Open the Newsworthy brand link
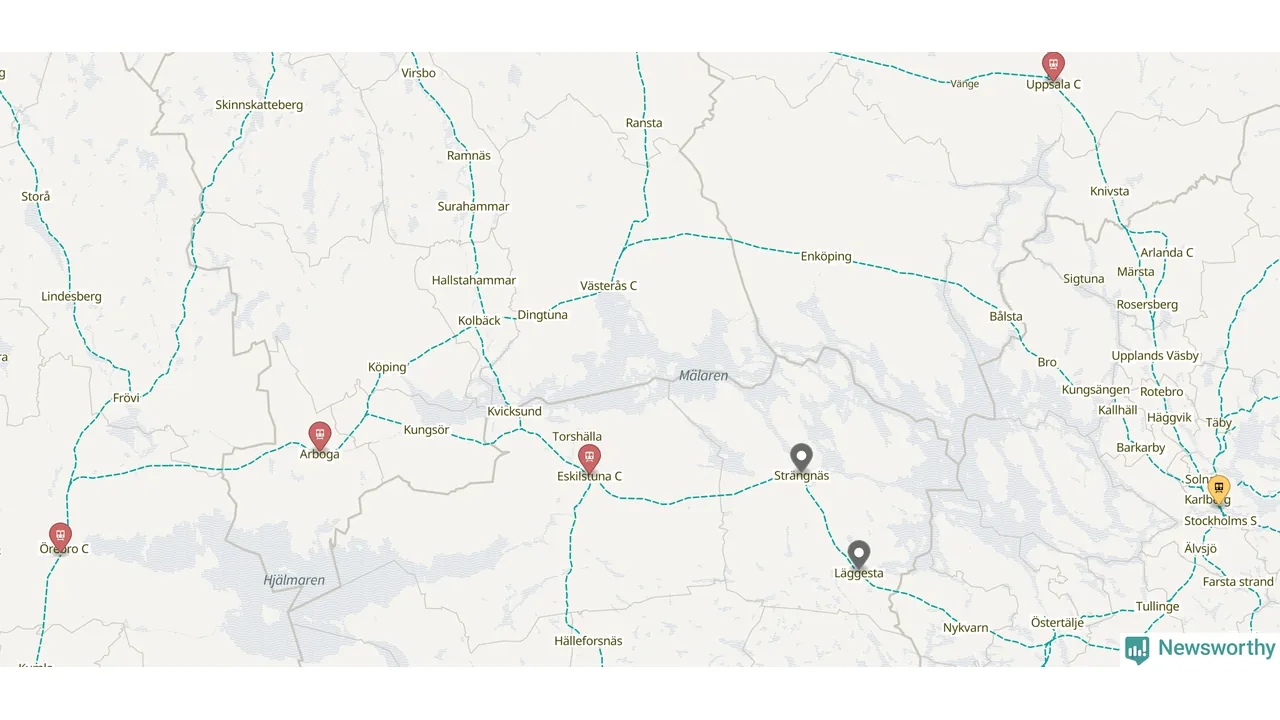Screen dimensions: 1280x720 [1200, 649]
